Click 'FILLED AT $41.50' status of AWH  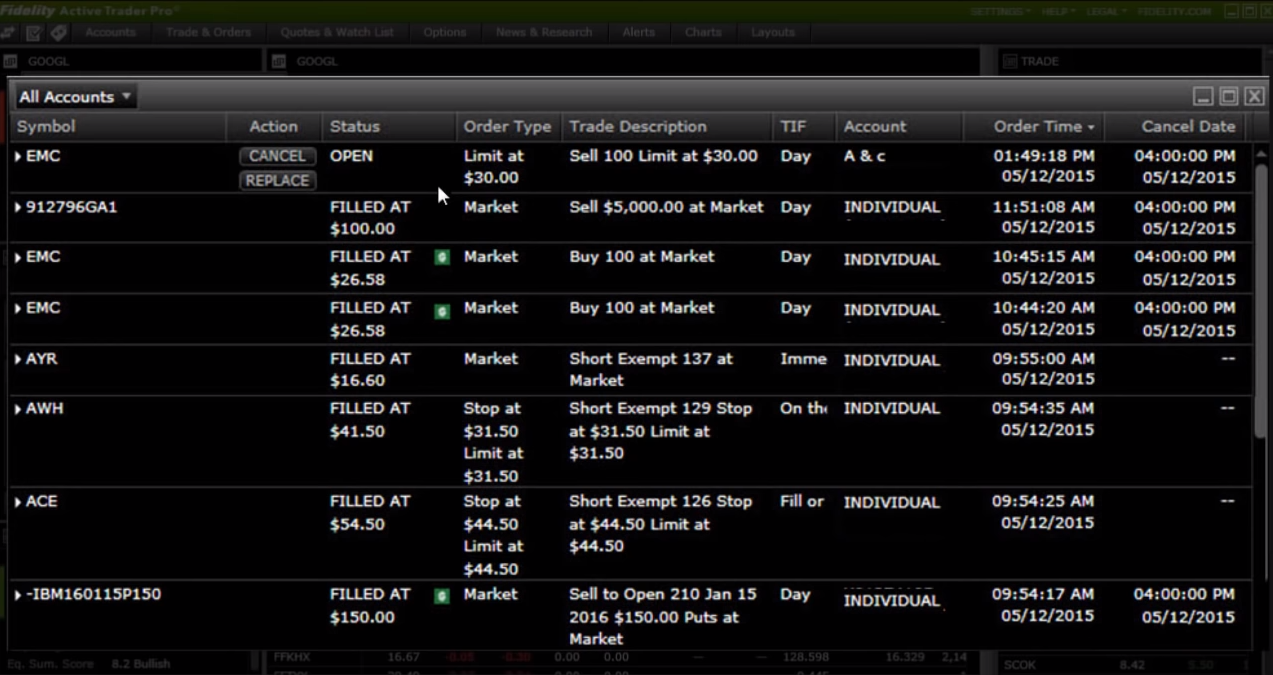pyautogui.click(x=370, y=420)
